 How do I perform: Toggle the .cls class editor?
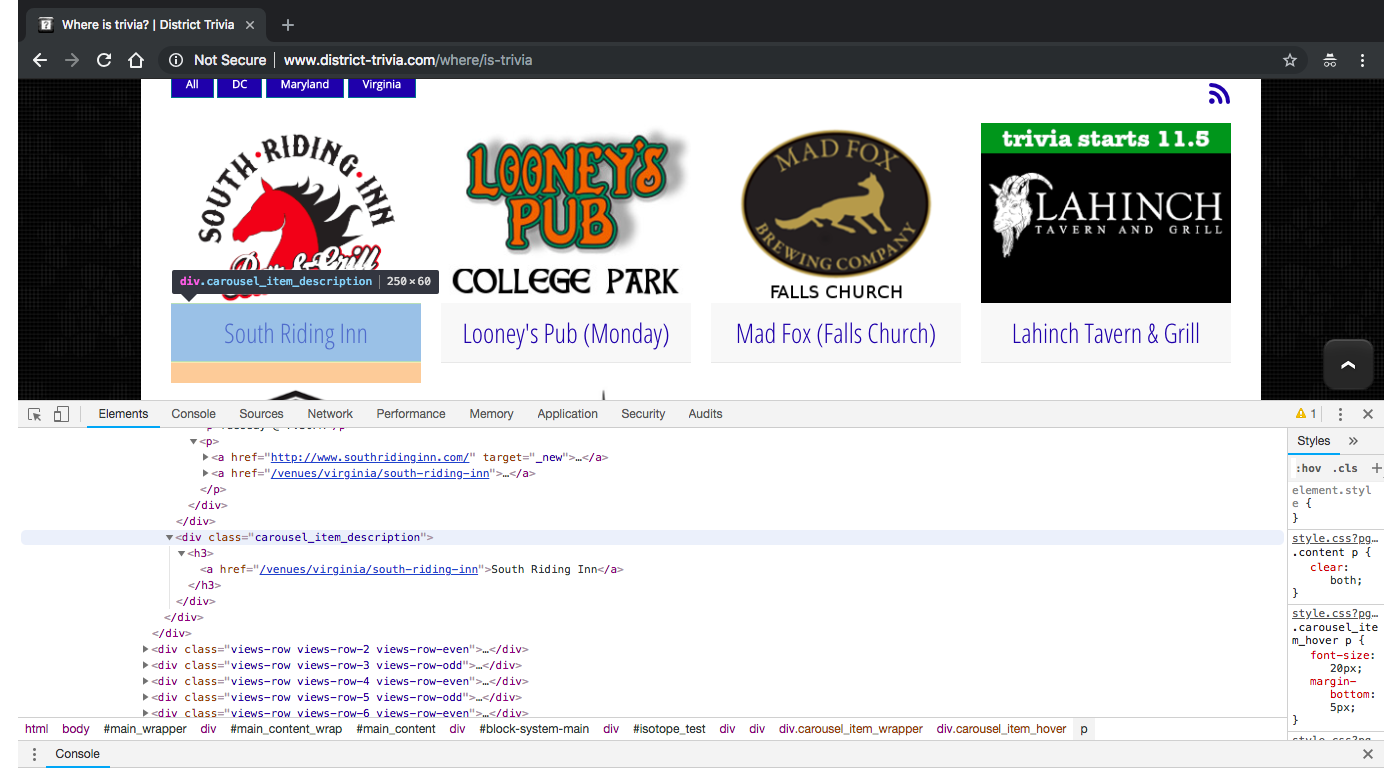click(1346, 468)
